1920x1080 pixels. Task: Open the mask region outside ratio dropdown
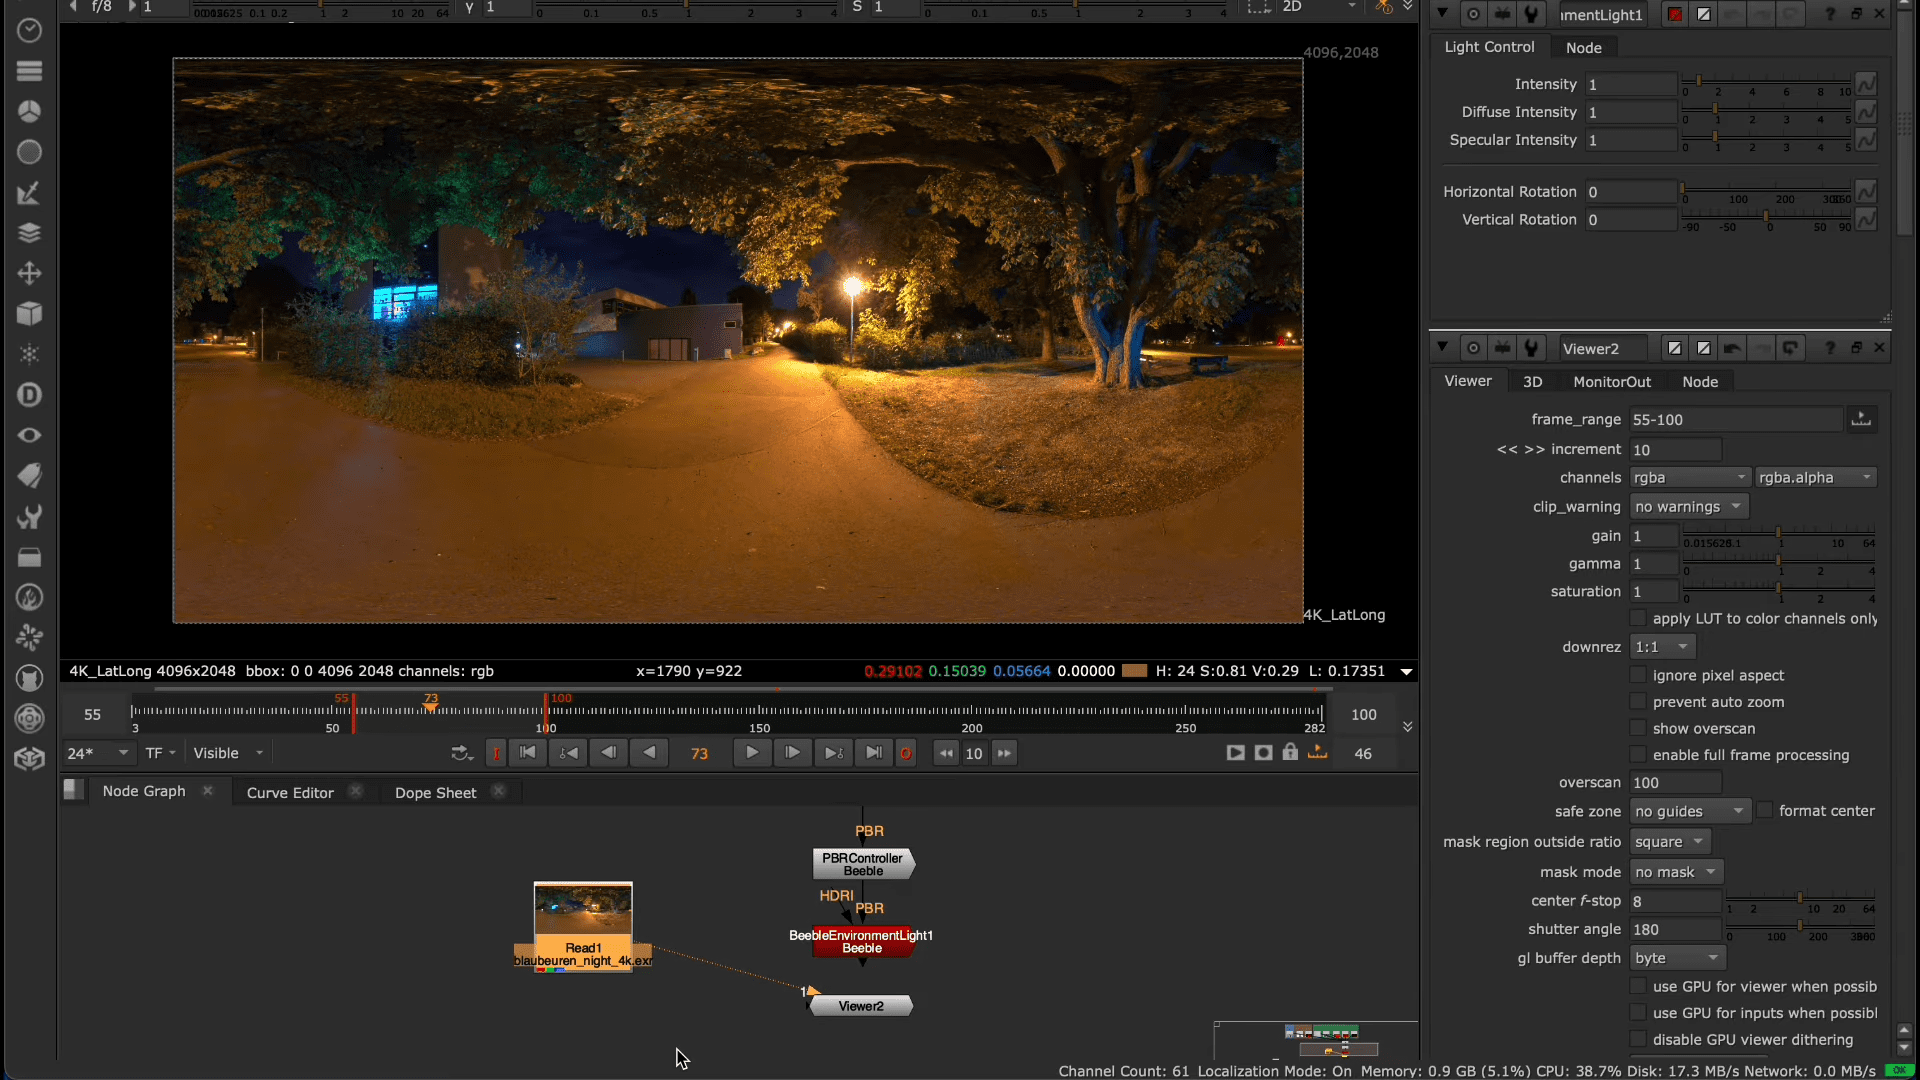(1670, 841)
